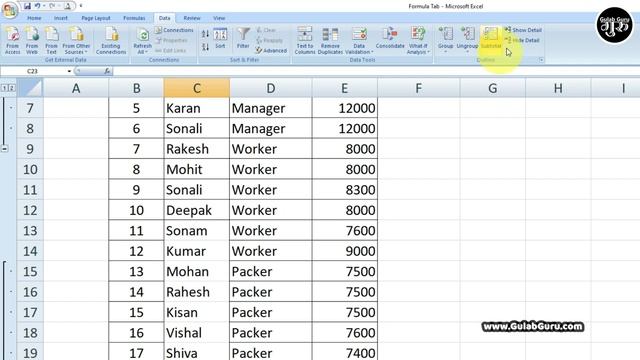
Task: Toggle the Filter funnel
Action: pyautogui.click(x=243, y=38)
